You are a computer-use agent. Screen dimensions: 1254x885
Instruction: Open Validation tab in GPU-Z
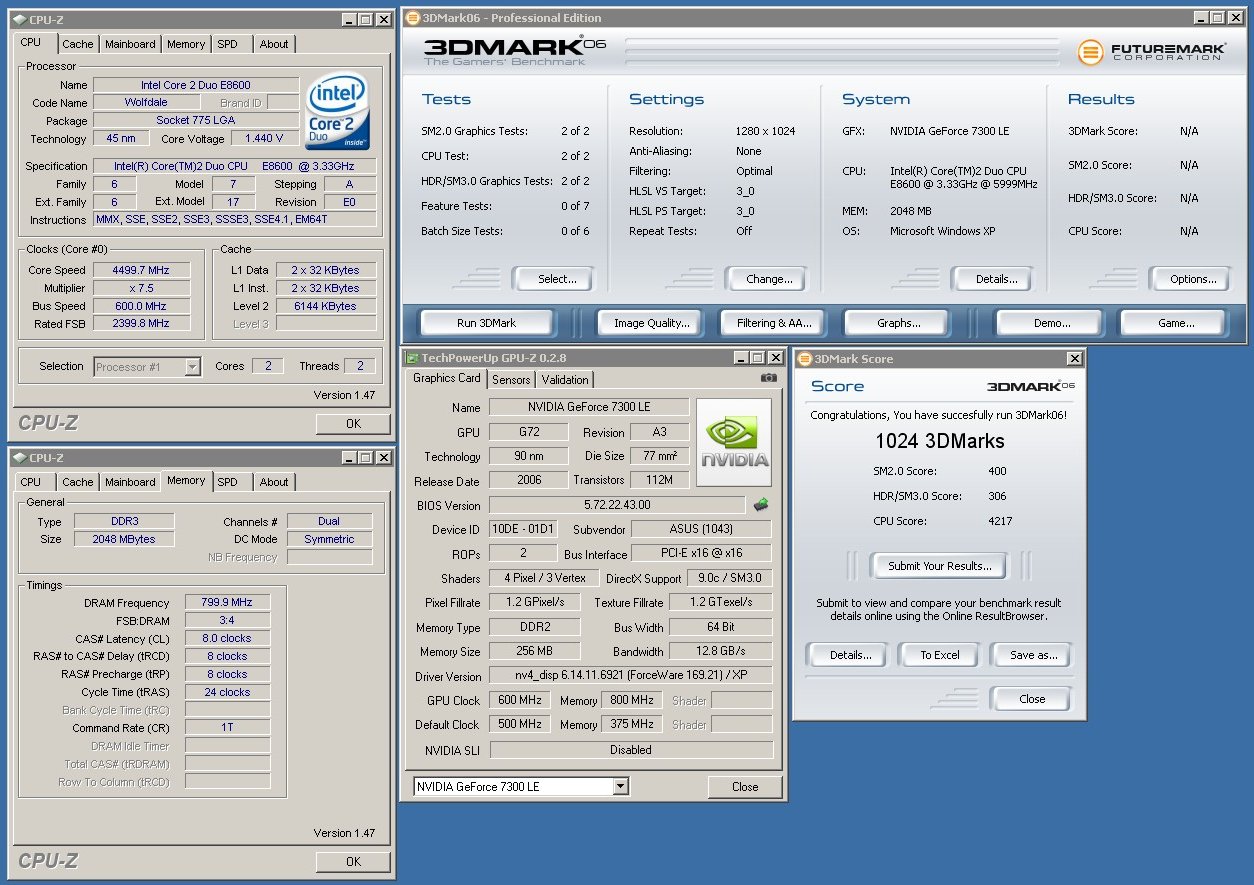pos(565,380)
